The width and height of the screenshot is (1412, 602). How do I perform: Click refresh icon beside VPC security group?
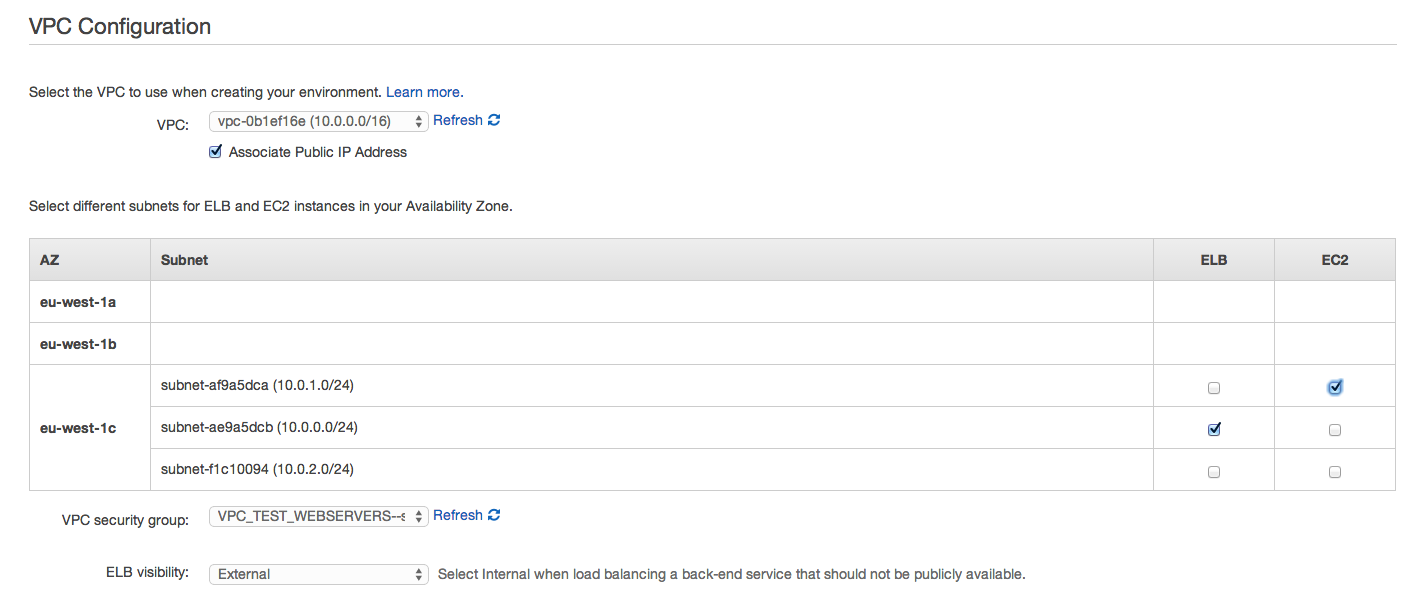tap(494, 515)
